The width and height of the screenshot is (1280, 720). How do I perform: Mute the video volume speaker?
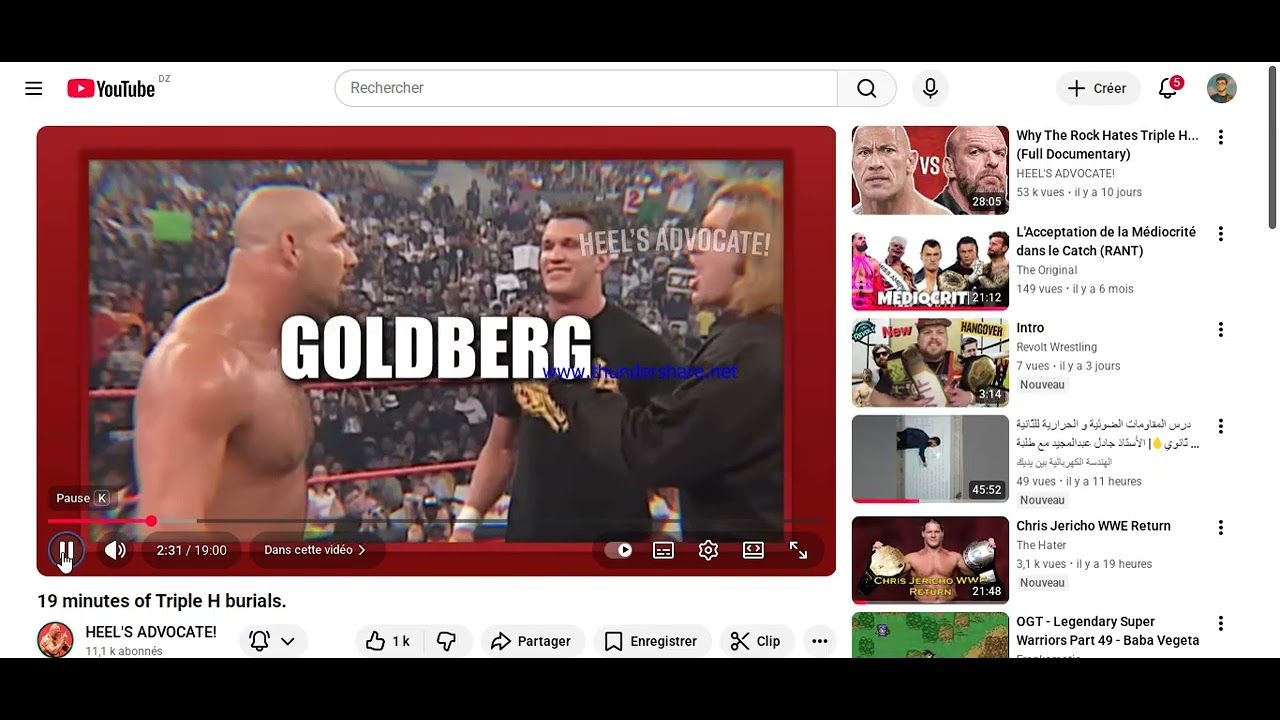pos(115,550)
